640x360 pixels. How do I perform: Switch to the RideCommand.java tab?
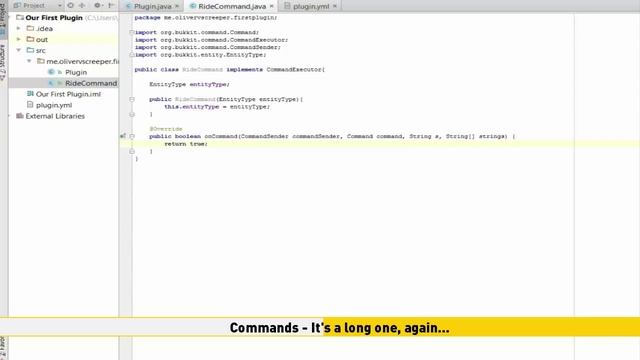click(x=232, y=7)
